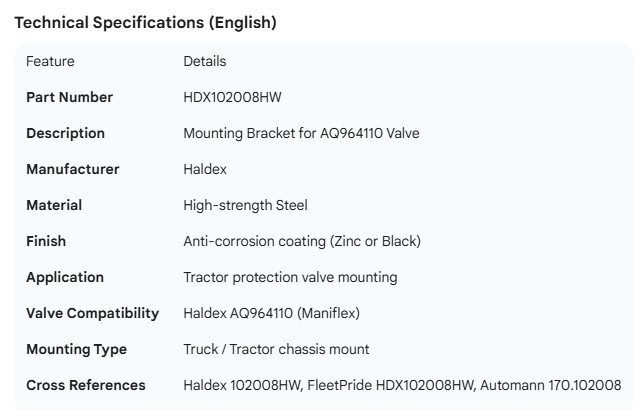Click the High-strength Steel value
639x410 pixels.
(x=245, y=205)
